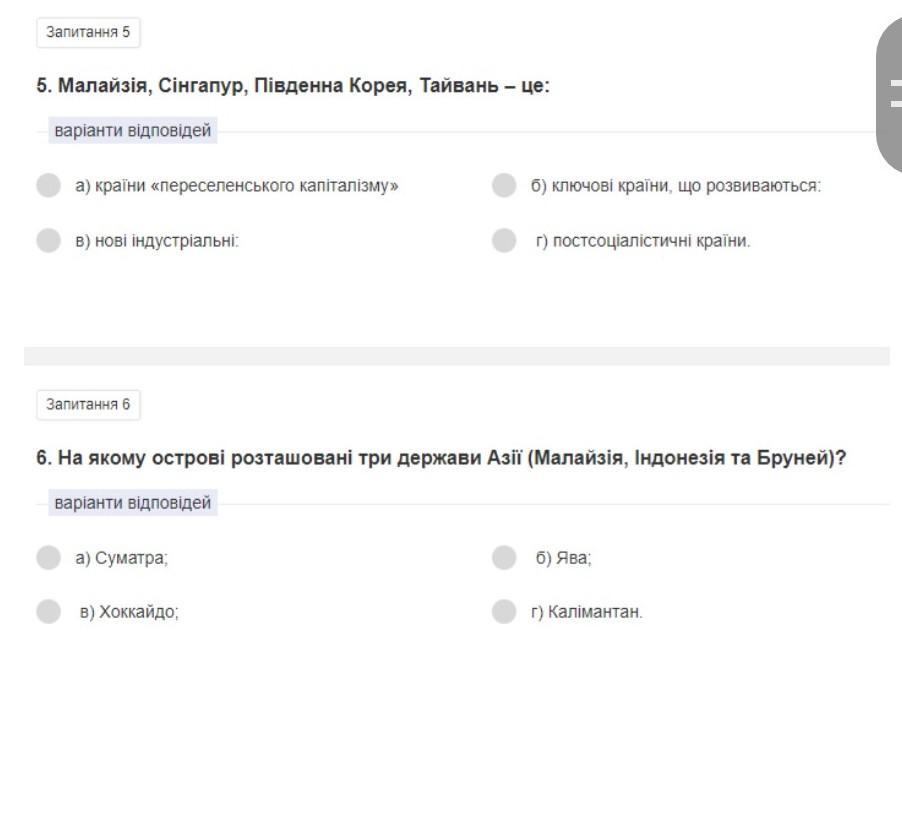Screen dimensions: 902x823
Task: Click answer text г) Калімантан
Action: (586, 612)
